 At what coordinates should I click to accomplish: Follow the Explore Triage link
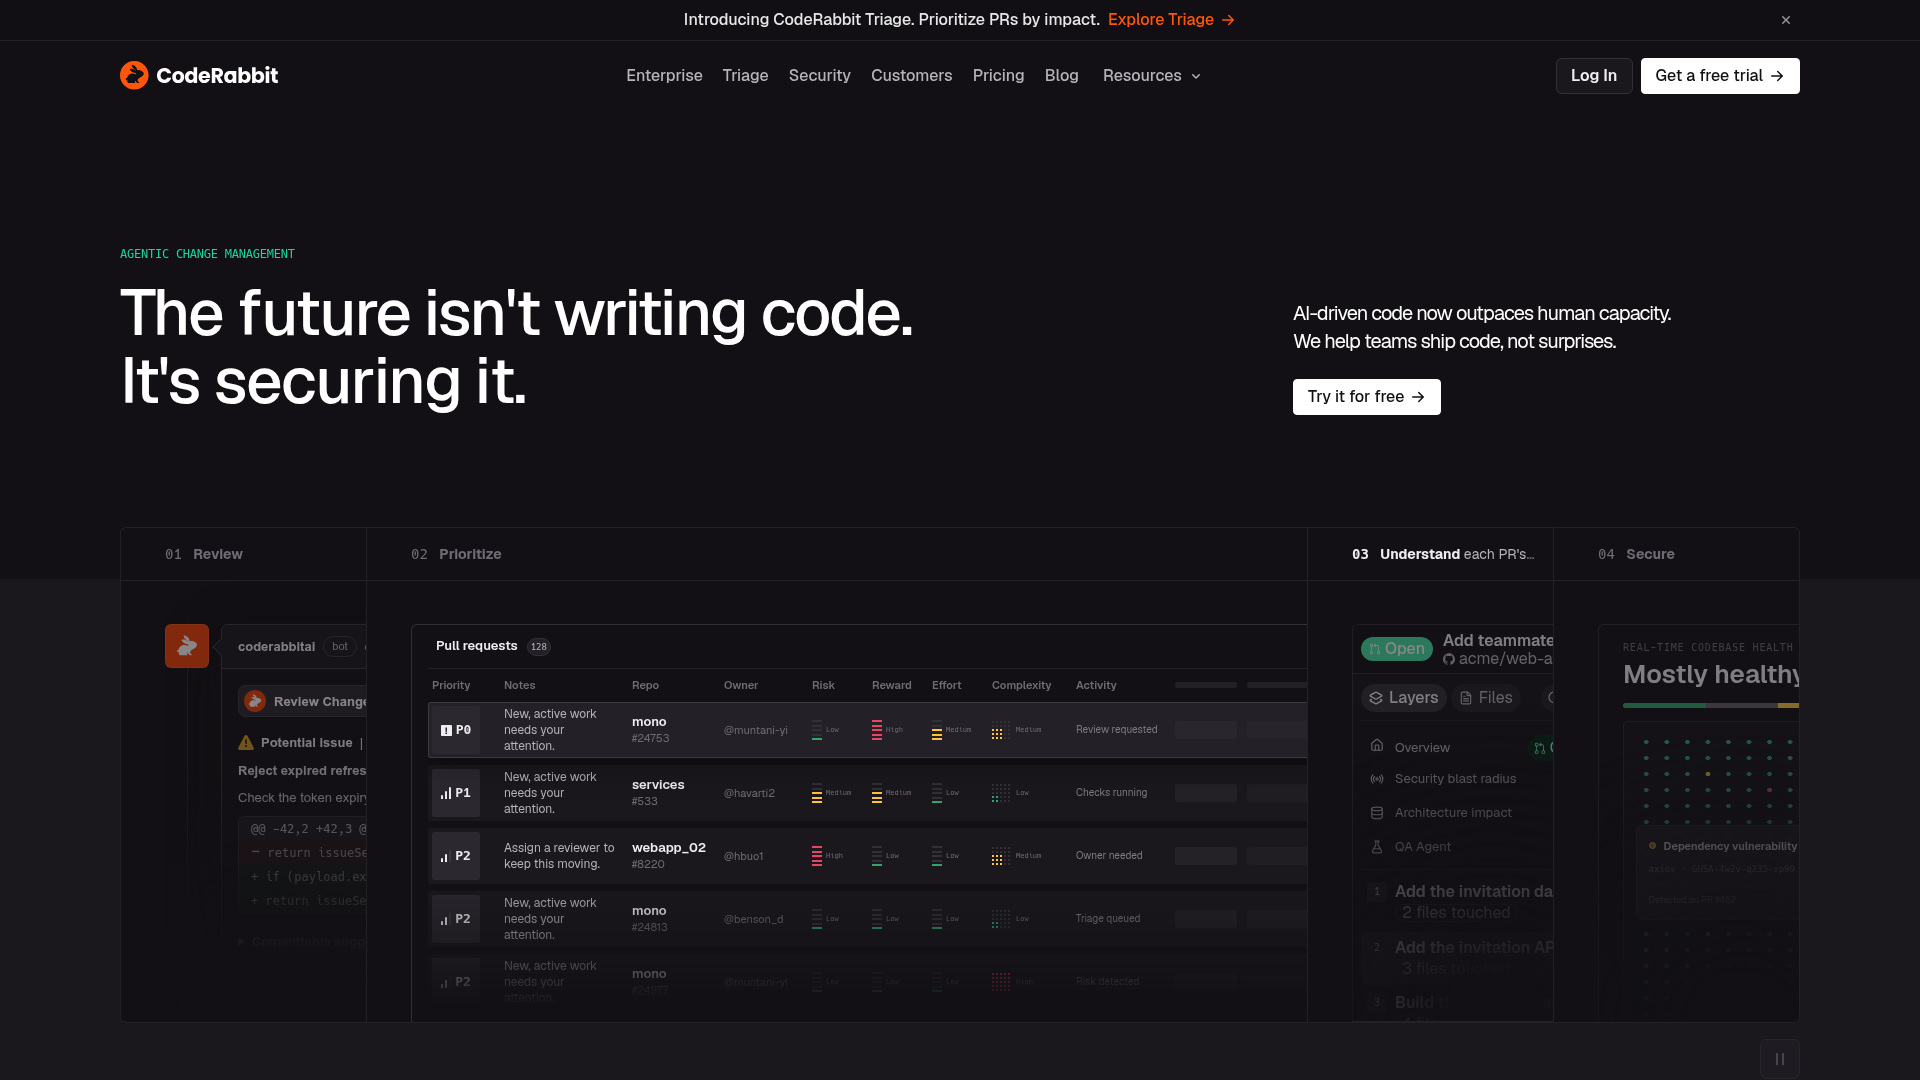[1171, 20]
